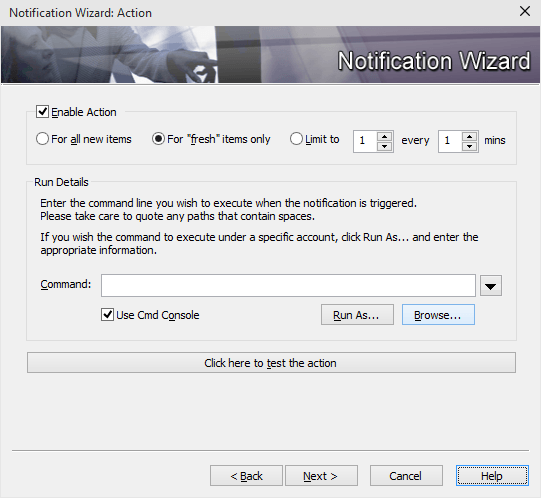541x498 pixels.
Task: Click here to test the action
Action: 271,363
